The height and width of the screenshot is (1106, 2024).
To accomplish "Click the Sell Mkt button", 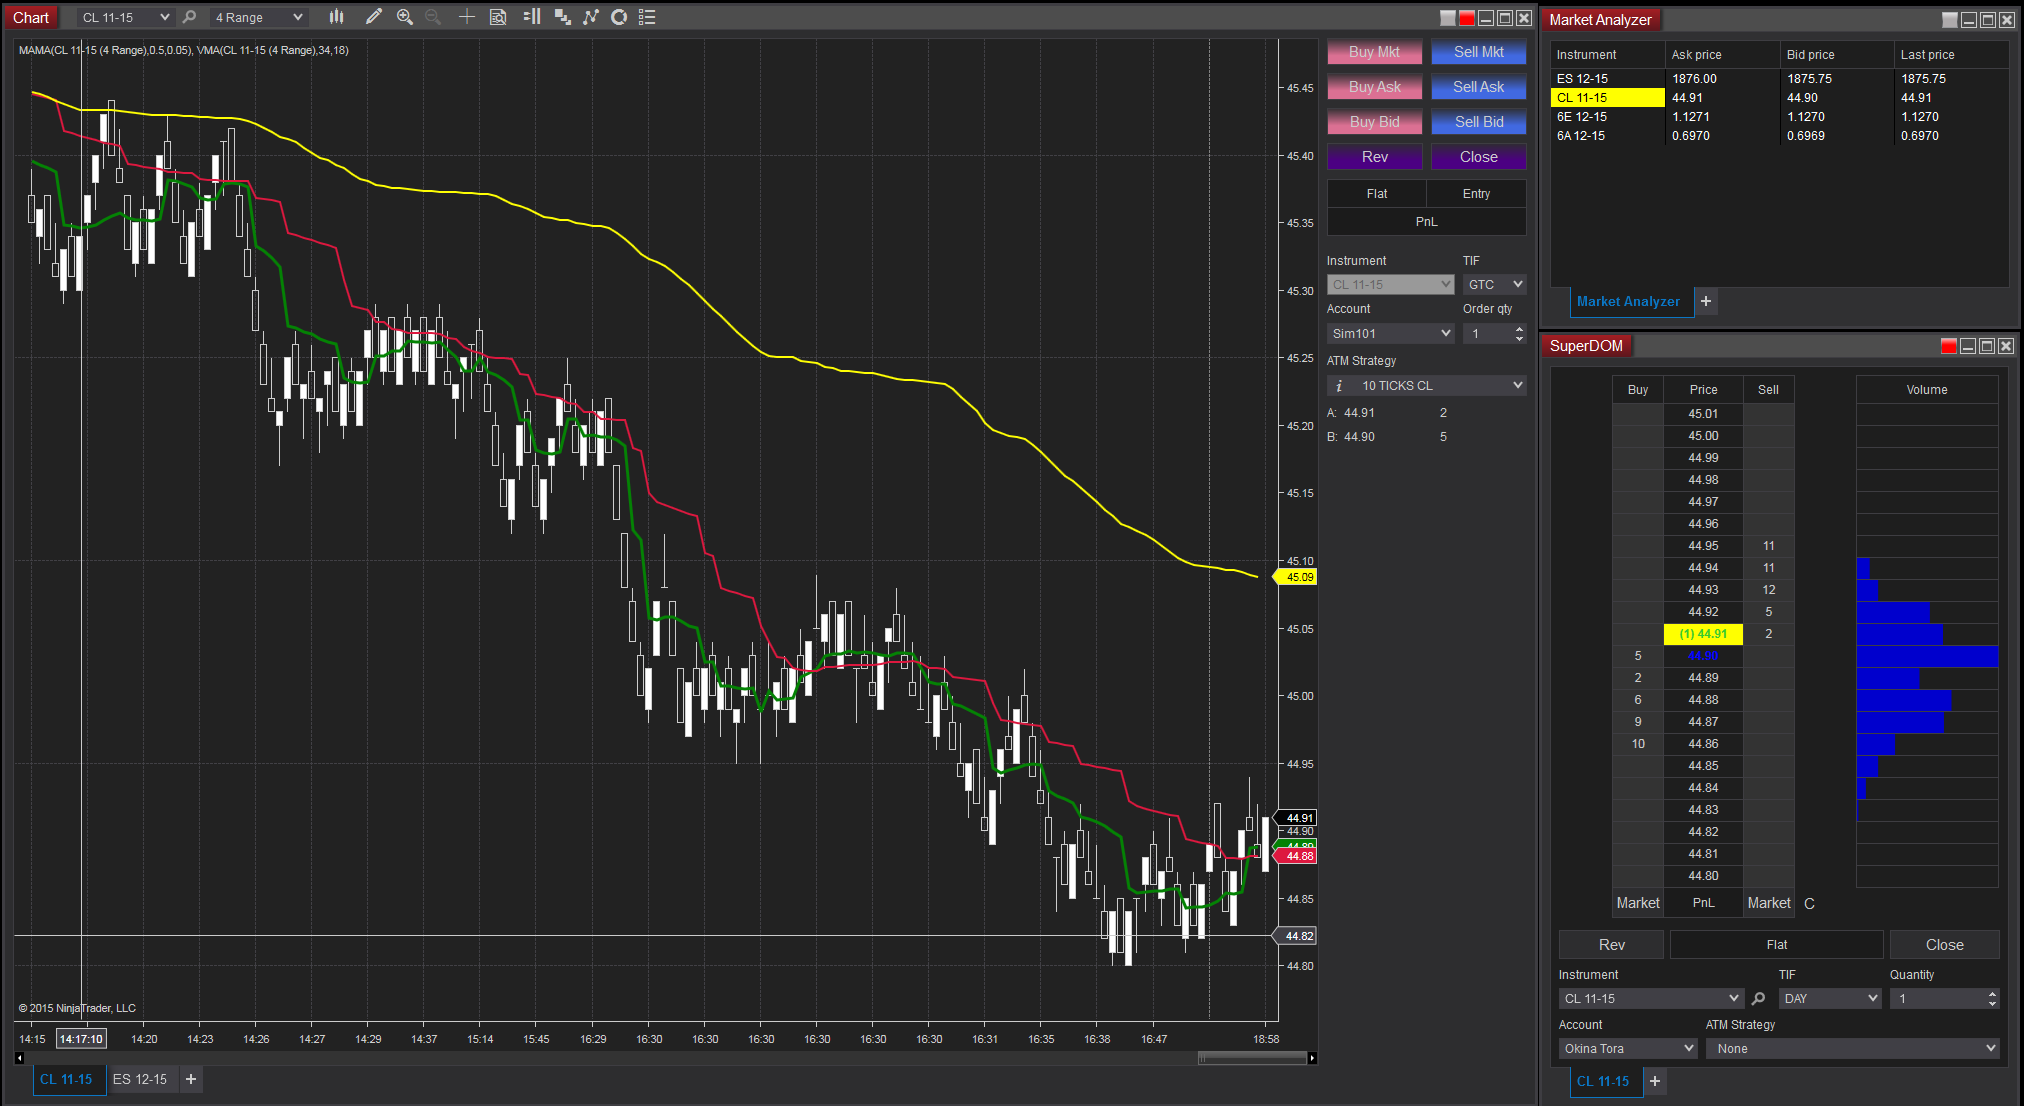I will point(1478,52).
